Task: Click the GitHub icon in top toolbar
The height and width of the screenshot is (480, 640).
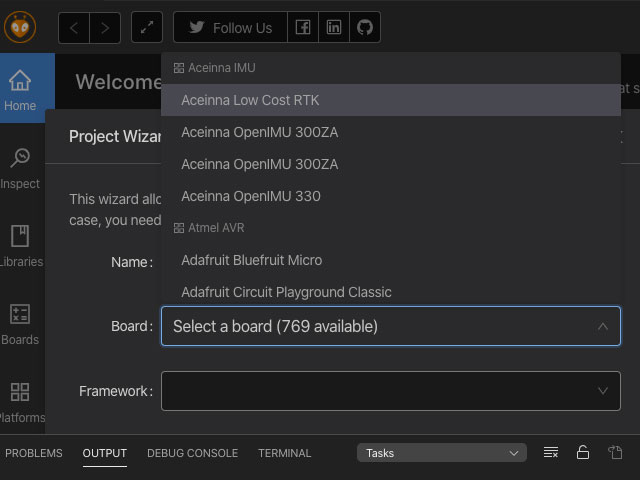Action: point(365,27)
